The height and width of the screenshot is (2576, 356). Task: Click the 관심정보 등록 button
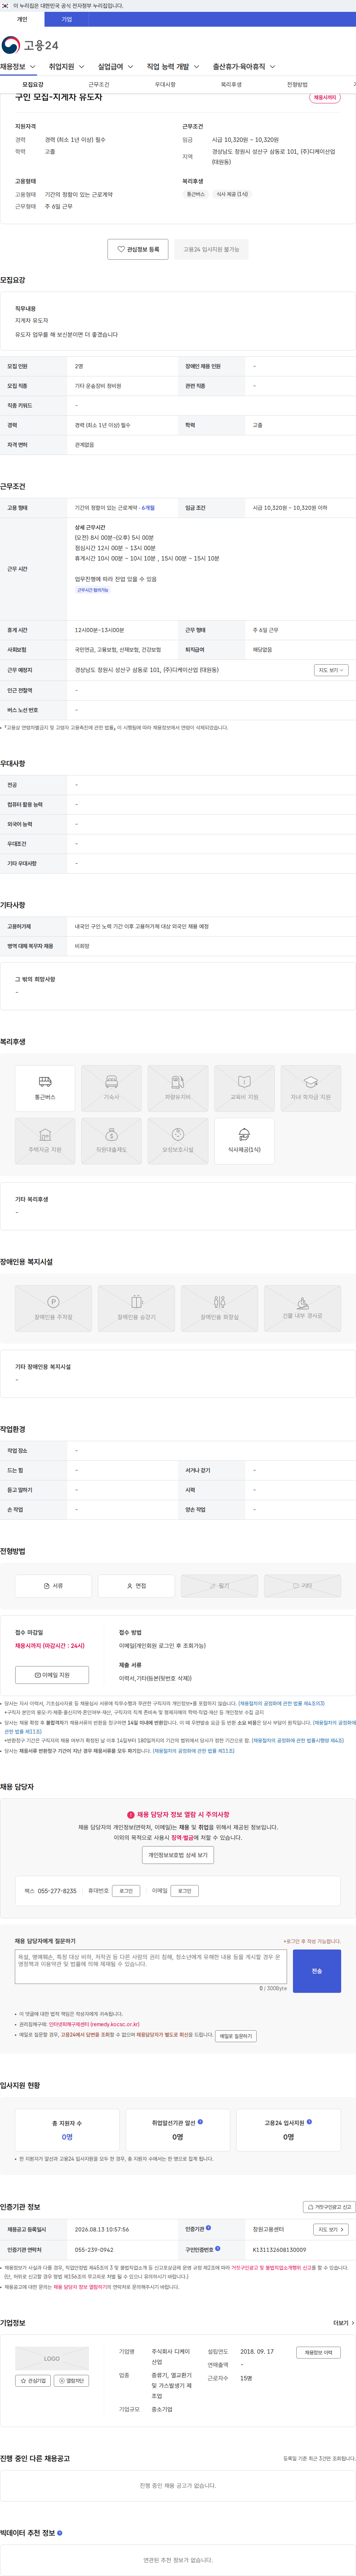click(x=138, y=249)
